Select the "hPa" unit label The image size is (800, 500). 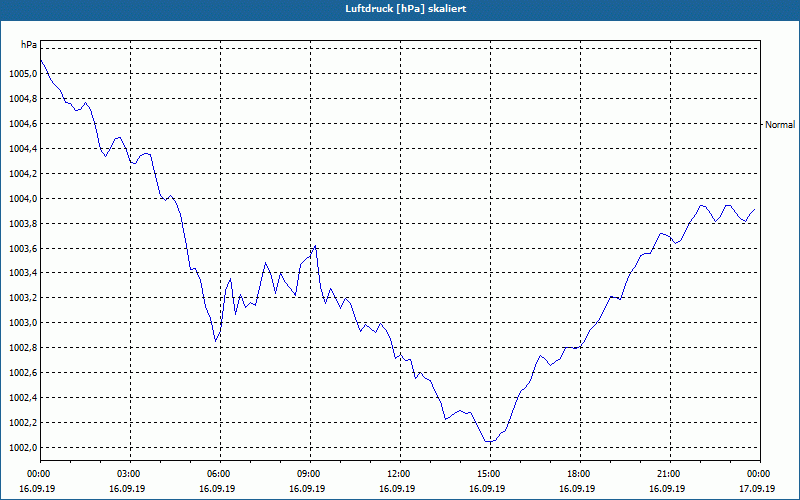click(x=29, y=45)
